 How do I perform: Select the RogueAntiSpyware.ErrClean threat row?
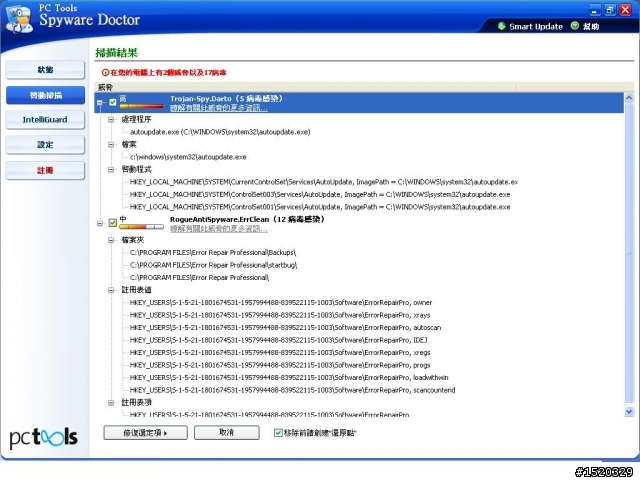[x=359, y=224]
